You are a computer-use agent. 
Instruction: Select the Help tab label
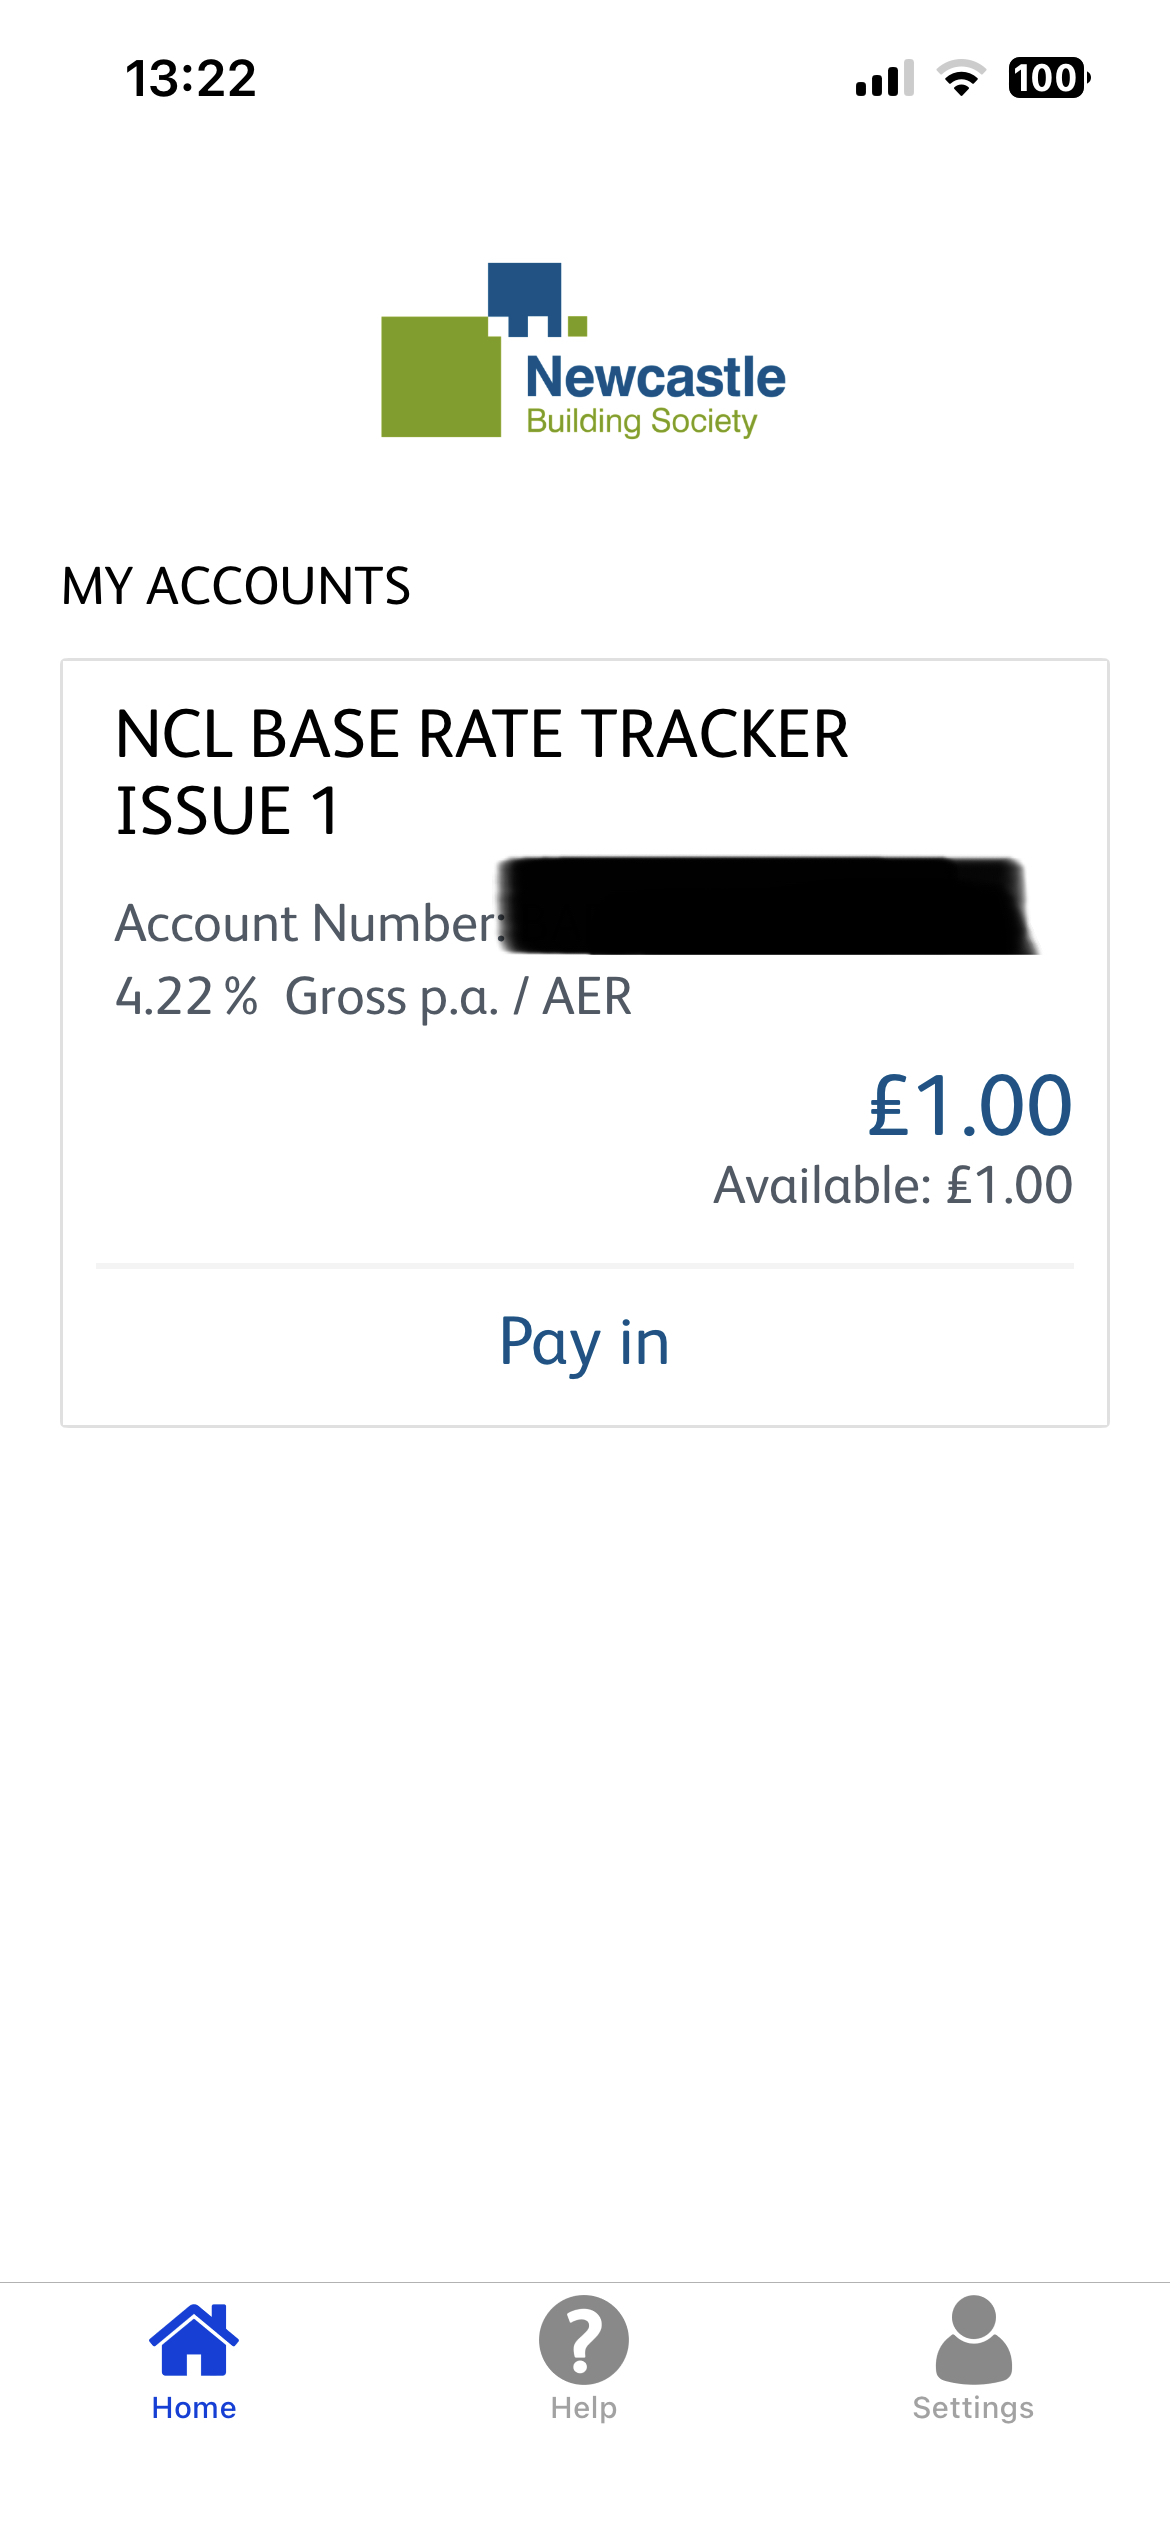[584, 2408]
